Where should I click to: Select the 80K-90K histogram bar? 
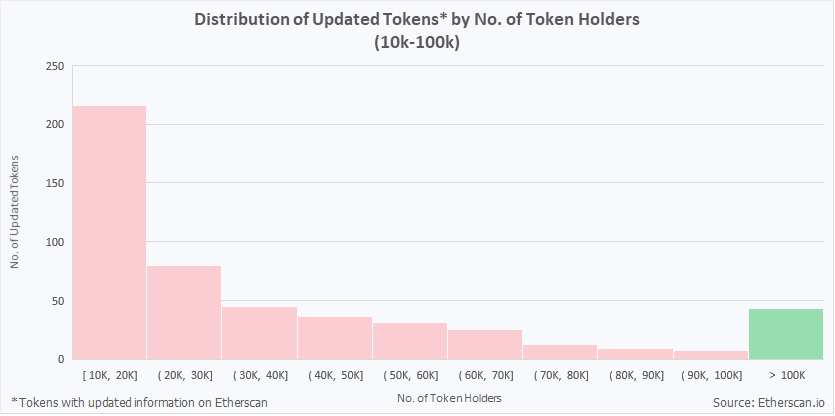point(635,354)
